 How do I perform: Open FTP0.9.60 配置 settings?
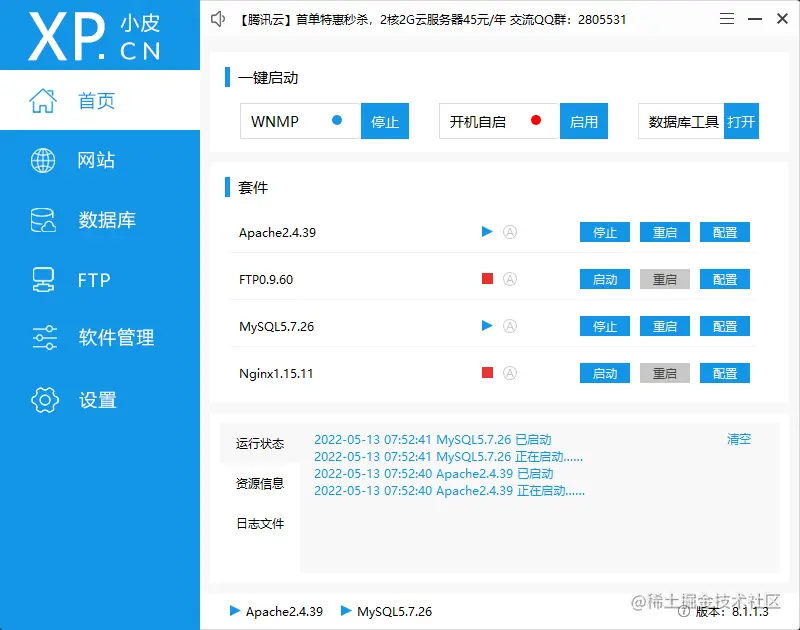[724, 279]
